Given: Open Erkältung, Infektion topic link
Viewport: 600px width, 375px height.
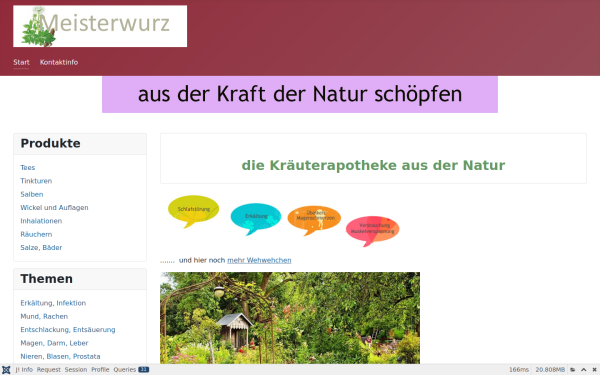Looking at the screenshot, I should (53, 303).
